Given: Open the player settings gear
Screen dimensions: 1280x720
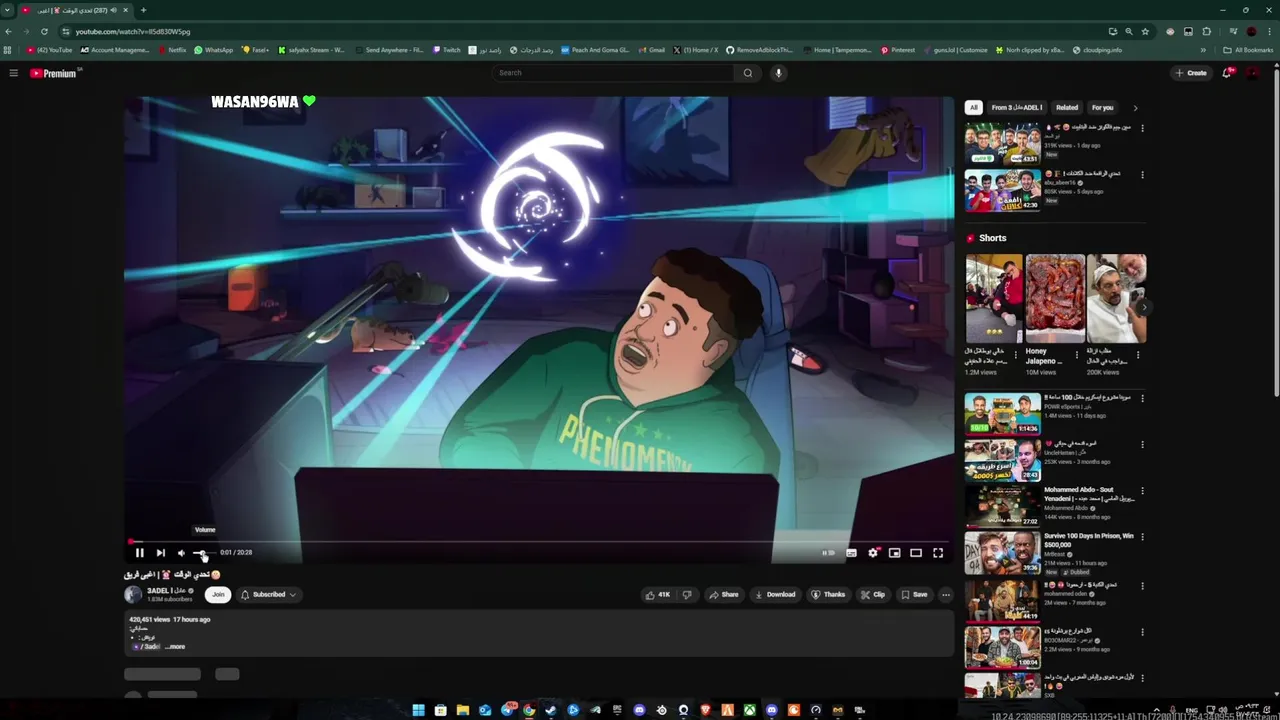Looking at the screenshot, I should tap(873, 552).
